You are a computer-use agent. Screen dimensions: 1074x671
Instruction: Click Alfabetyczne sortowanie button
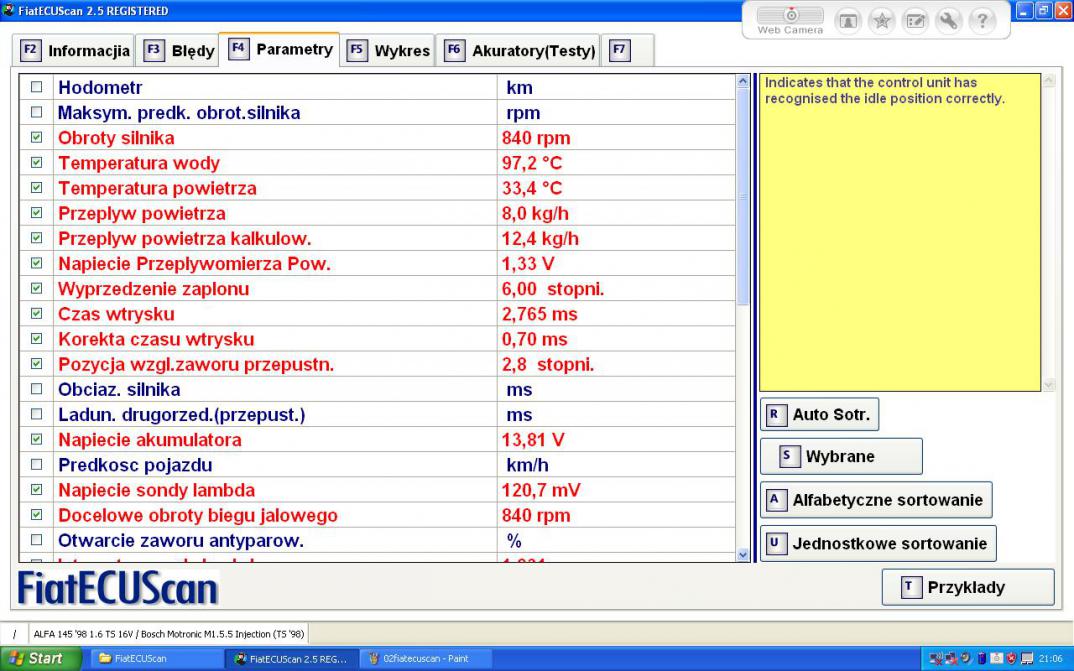tap(876, 500)
